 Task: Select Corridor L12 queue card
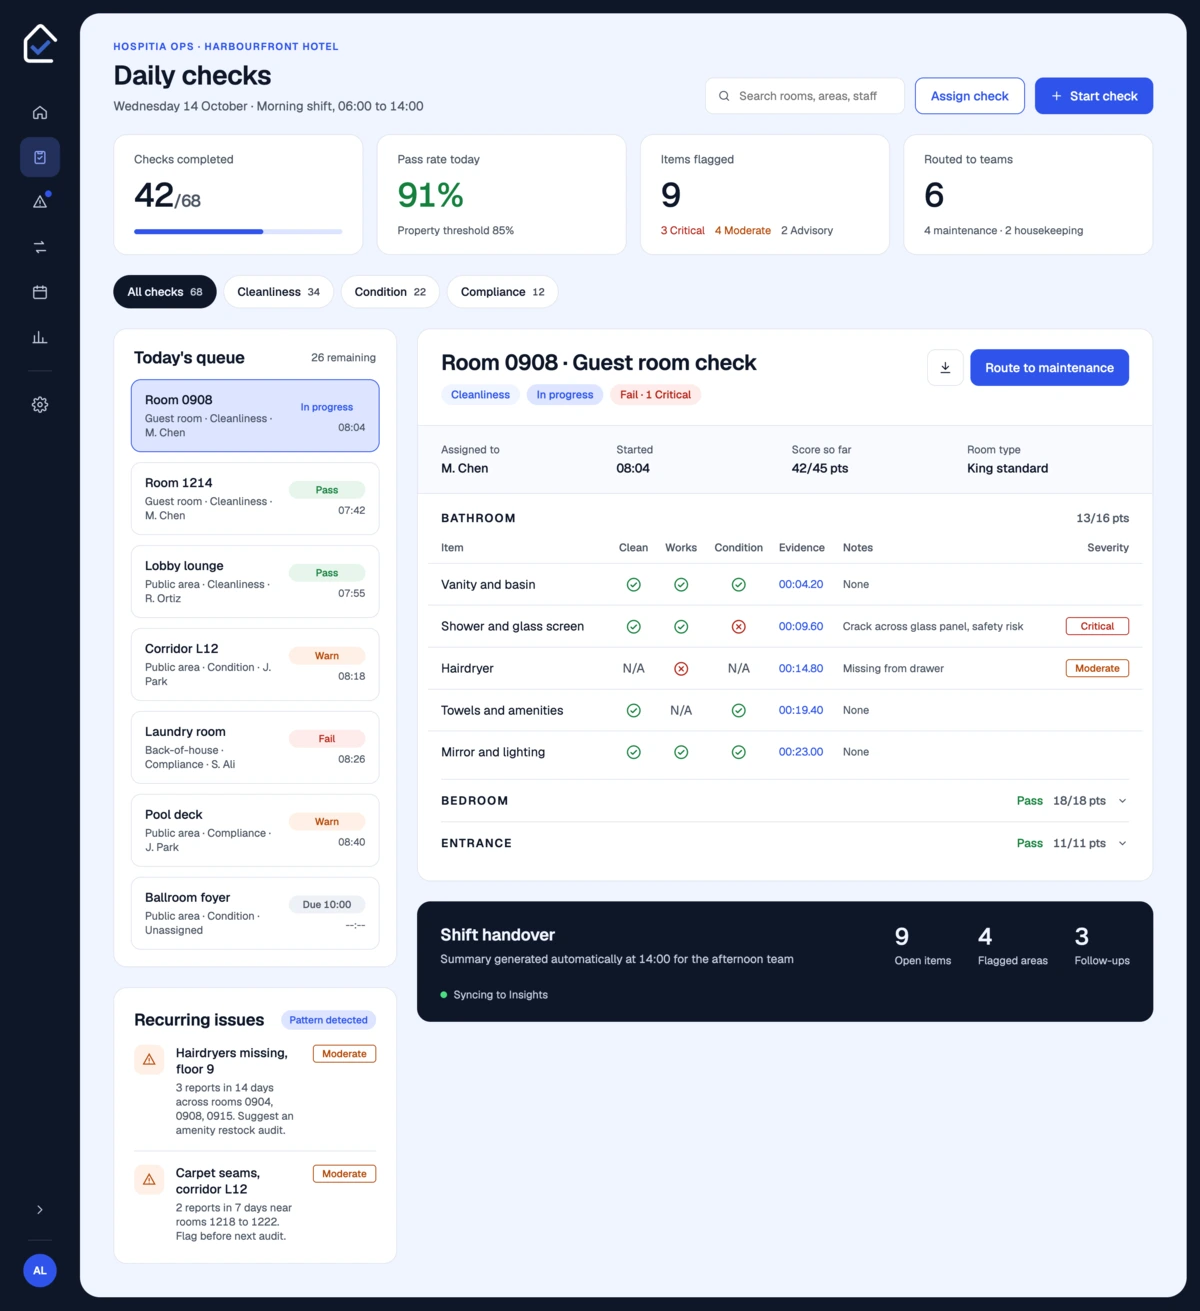click(255, 665)
